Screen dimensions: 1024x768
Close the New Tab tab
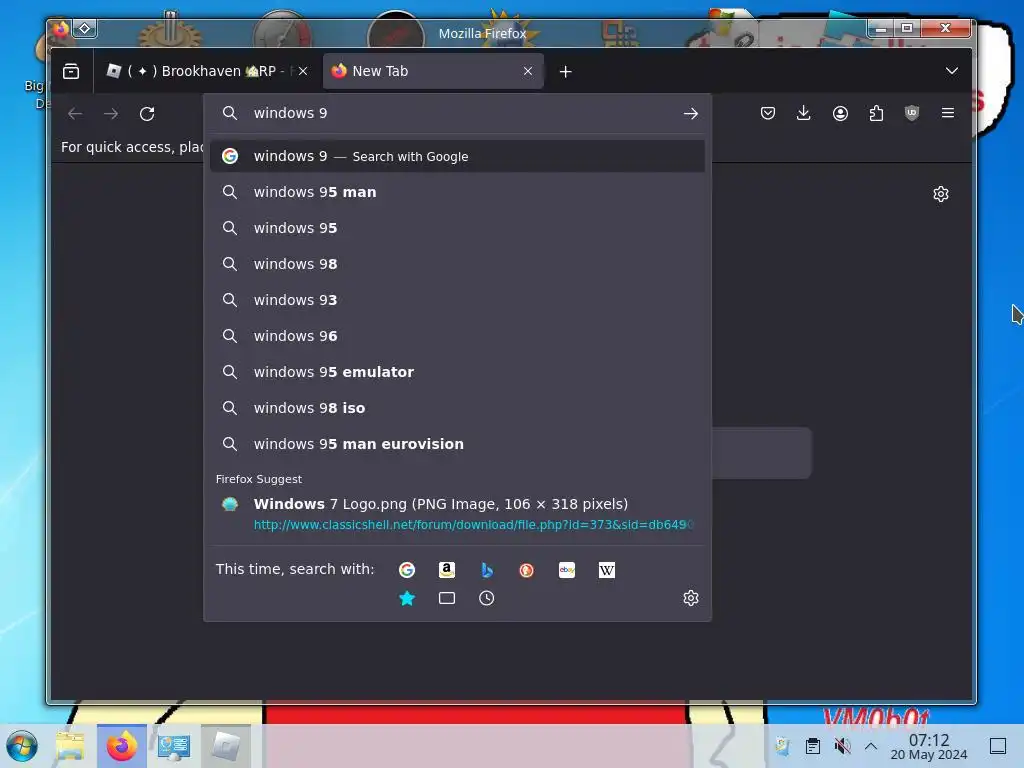(528, 71)
